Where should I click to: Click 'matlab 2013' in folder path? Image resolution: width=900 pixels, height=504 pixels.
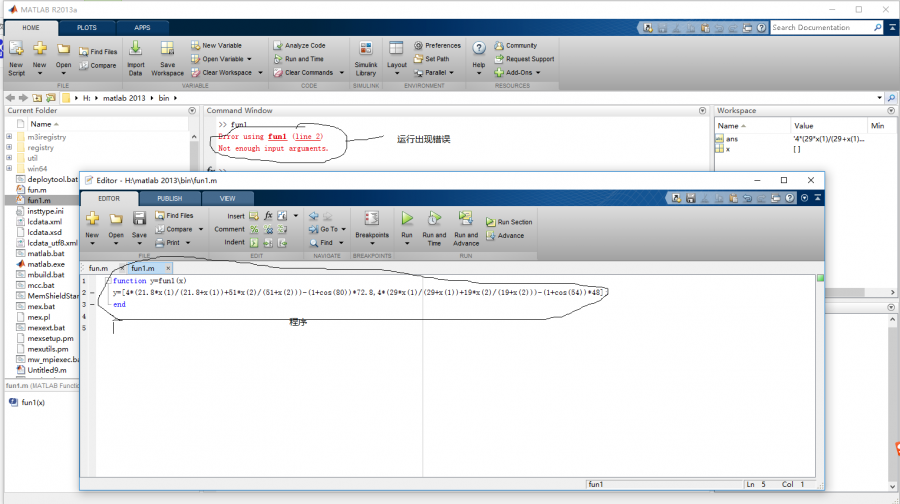click(x=124, y=98)
